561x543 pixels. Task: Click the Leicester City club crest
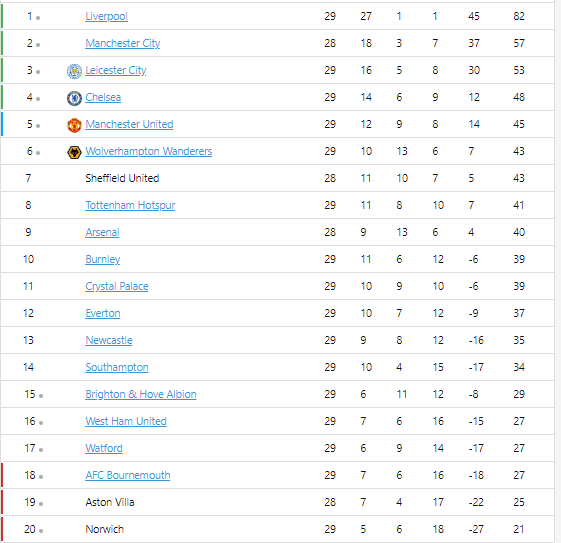click(x=74, y=71)
